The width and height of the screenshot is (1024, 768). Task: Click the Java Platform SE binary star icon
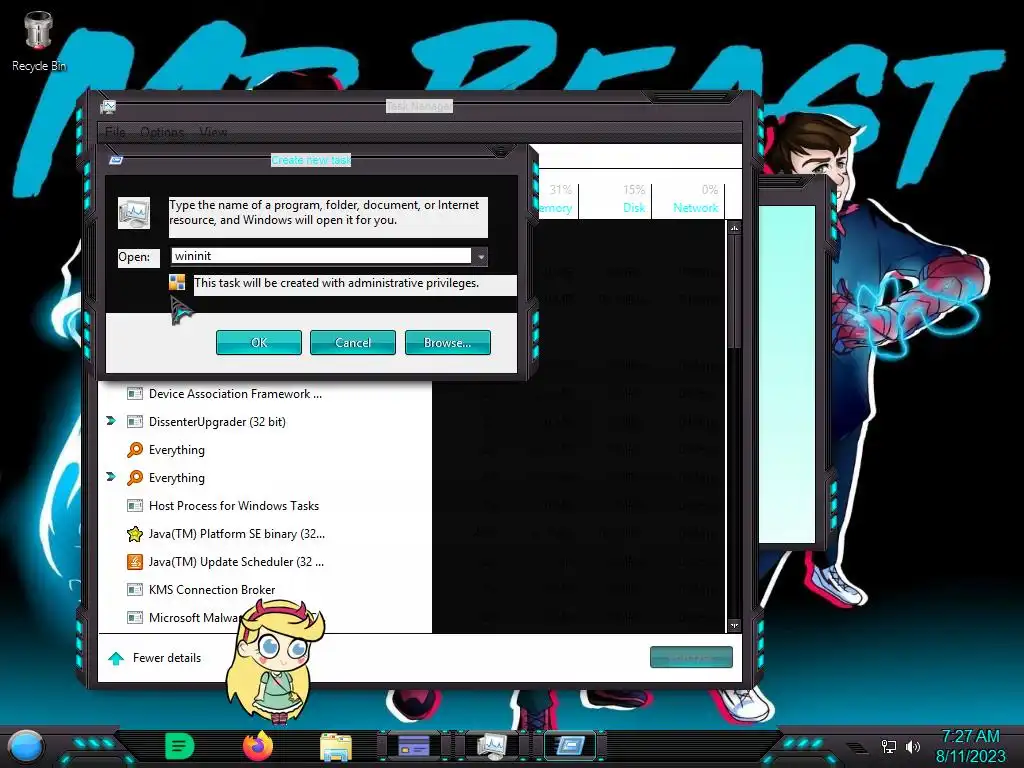135,534
